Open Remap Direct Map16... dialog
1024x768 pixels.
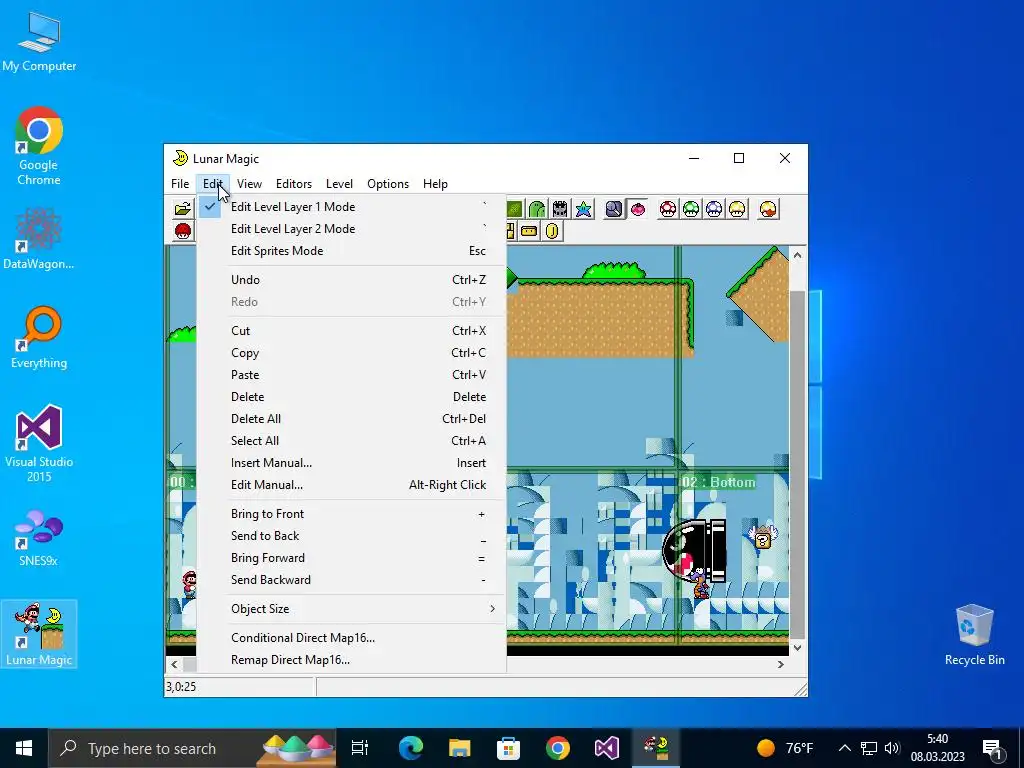point(351,660)
